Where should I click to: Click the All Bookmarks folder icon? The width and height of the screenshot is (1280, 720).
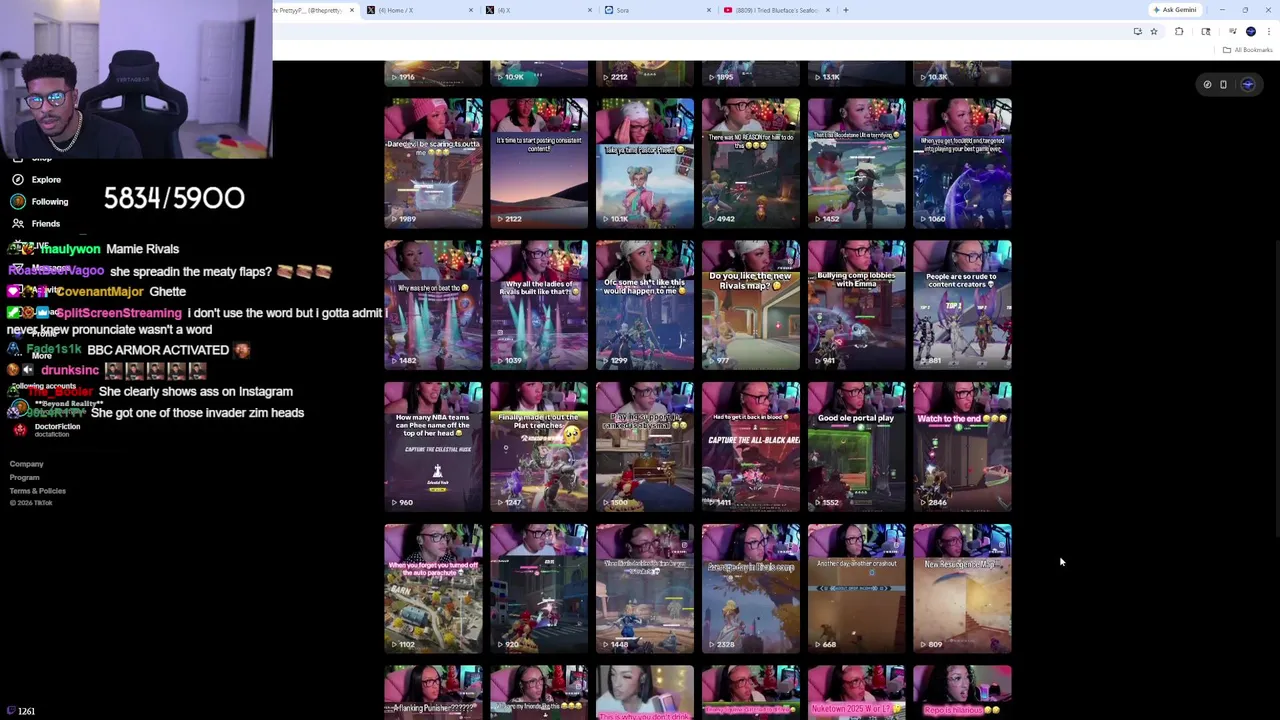[1227, 50]
